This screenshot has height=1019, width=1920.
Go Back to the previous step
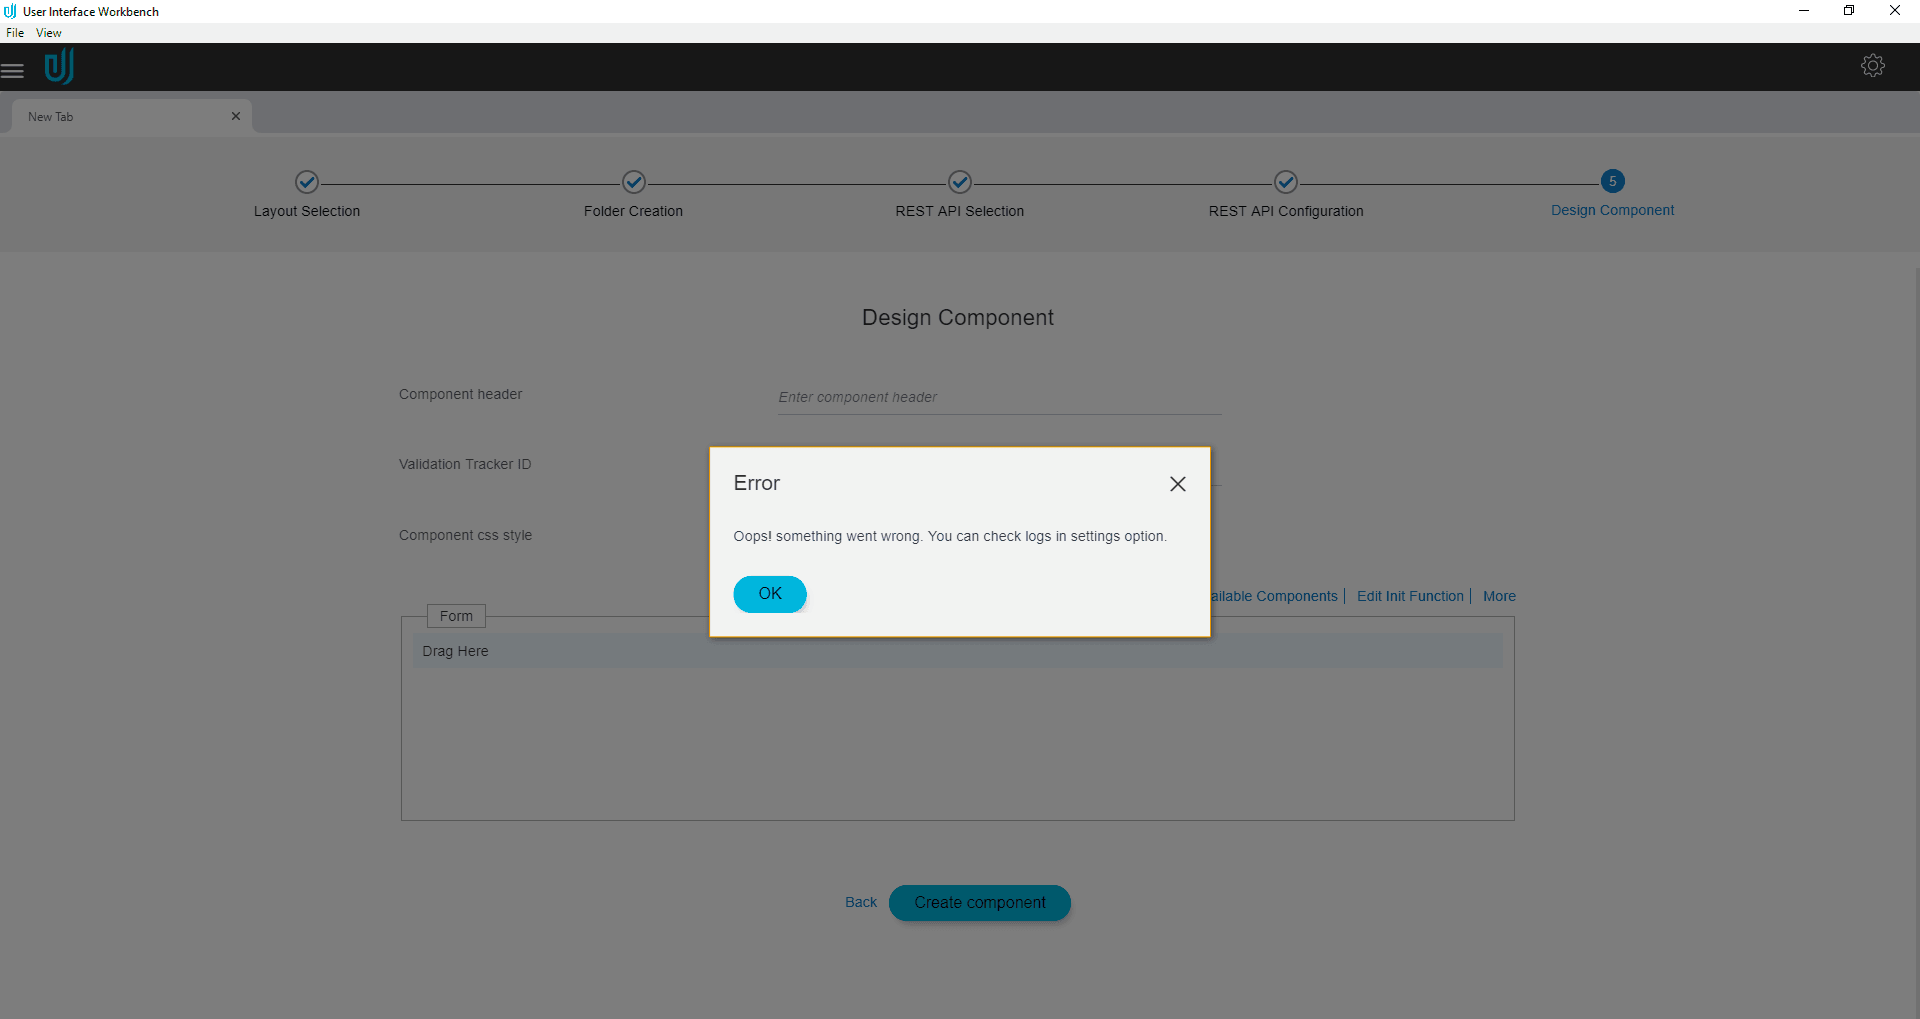point(860,902)
